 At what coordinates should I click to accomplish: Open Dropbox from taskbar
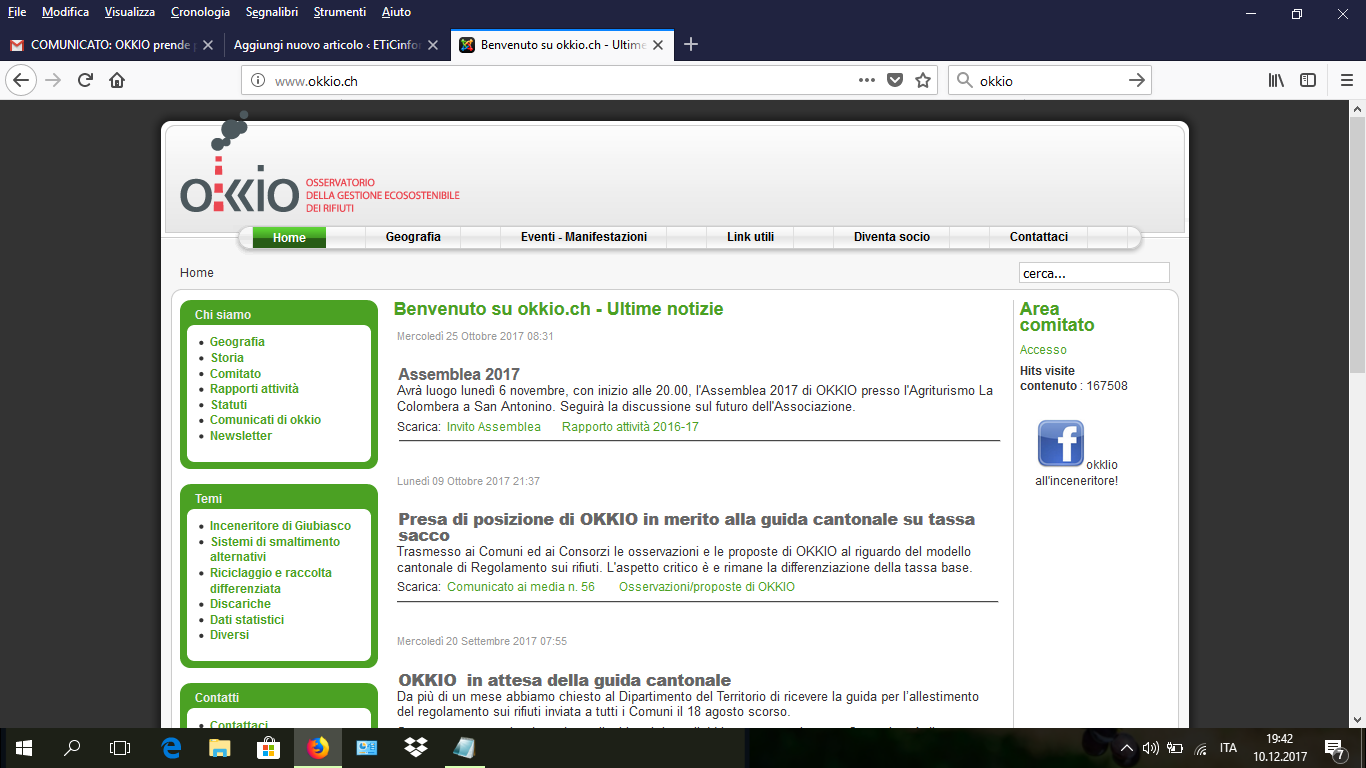[x=416, y=747]
